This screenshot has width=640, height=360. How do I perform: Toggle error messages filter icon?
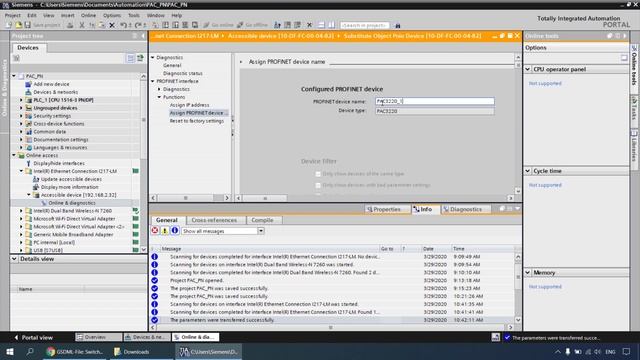coord(155,231)
